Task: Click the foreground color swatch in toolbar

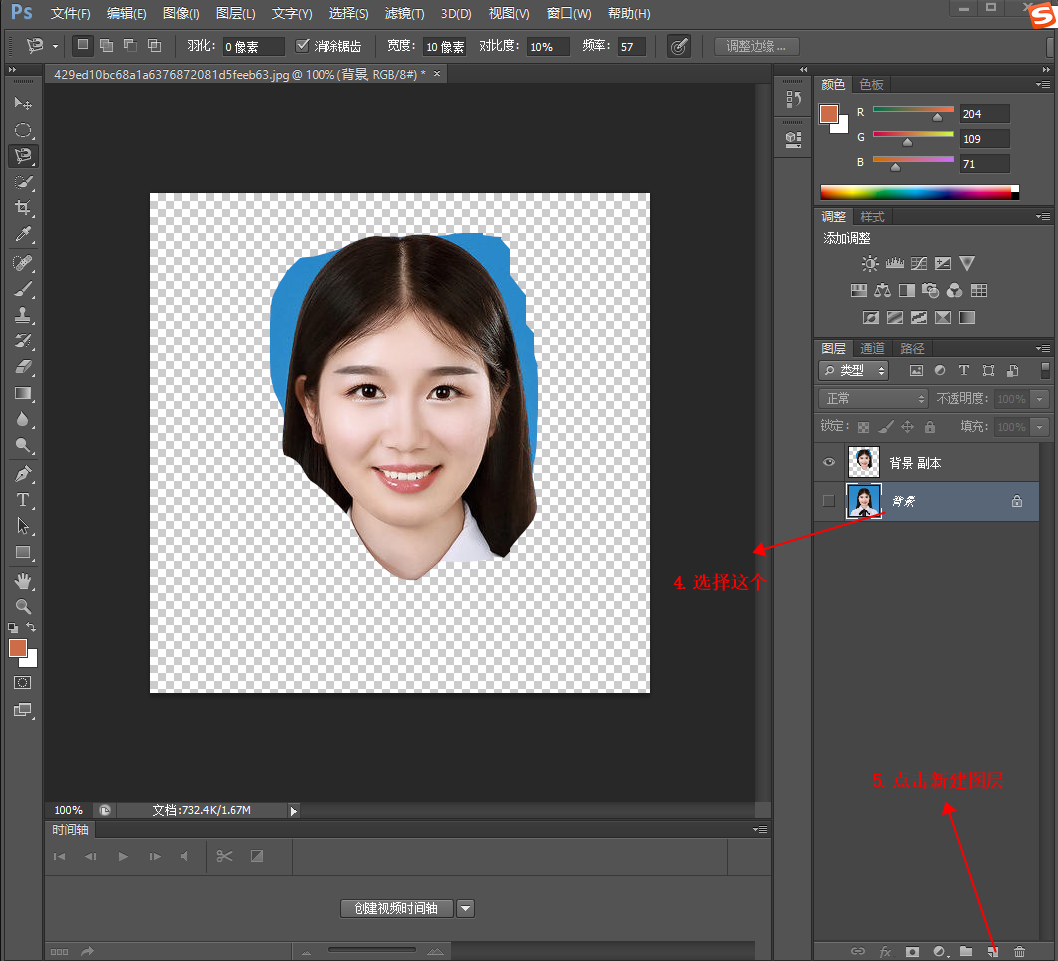Action: tap(18, 648)
